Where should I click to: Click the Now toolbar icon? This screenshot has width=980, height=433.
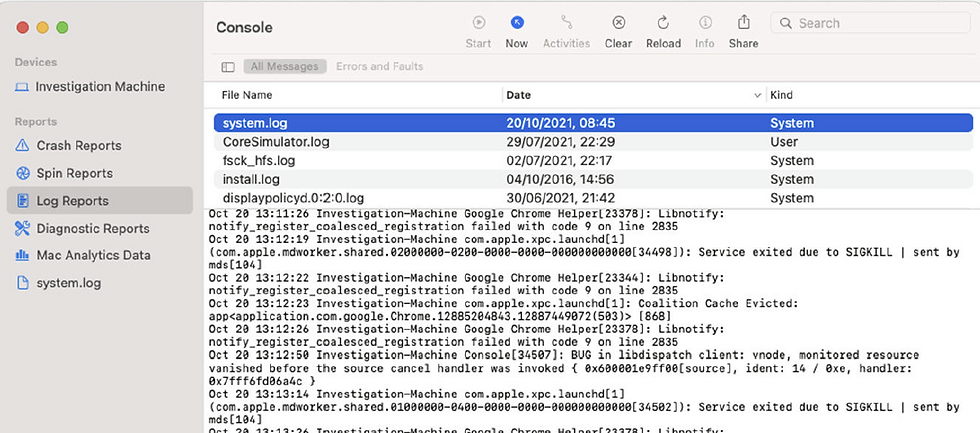point(517,23)
